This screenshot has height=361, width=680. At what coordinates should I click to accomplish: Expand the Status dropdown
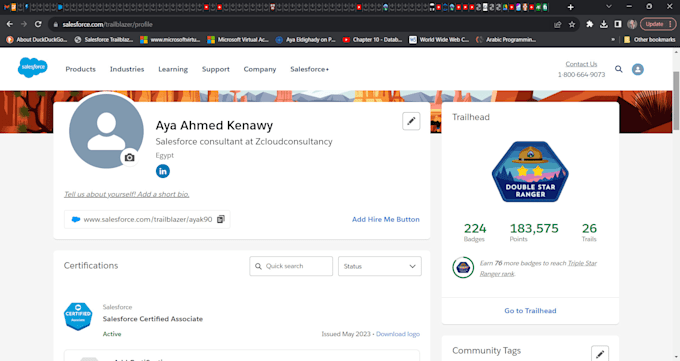379,266
